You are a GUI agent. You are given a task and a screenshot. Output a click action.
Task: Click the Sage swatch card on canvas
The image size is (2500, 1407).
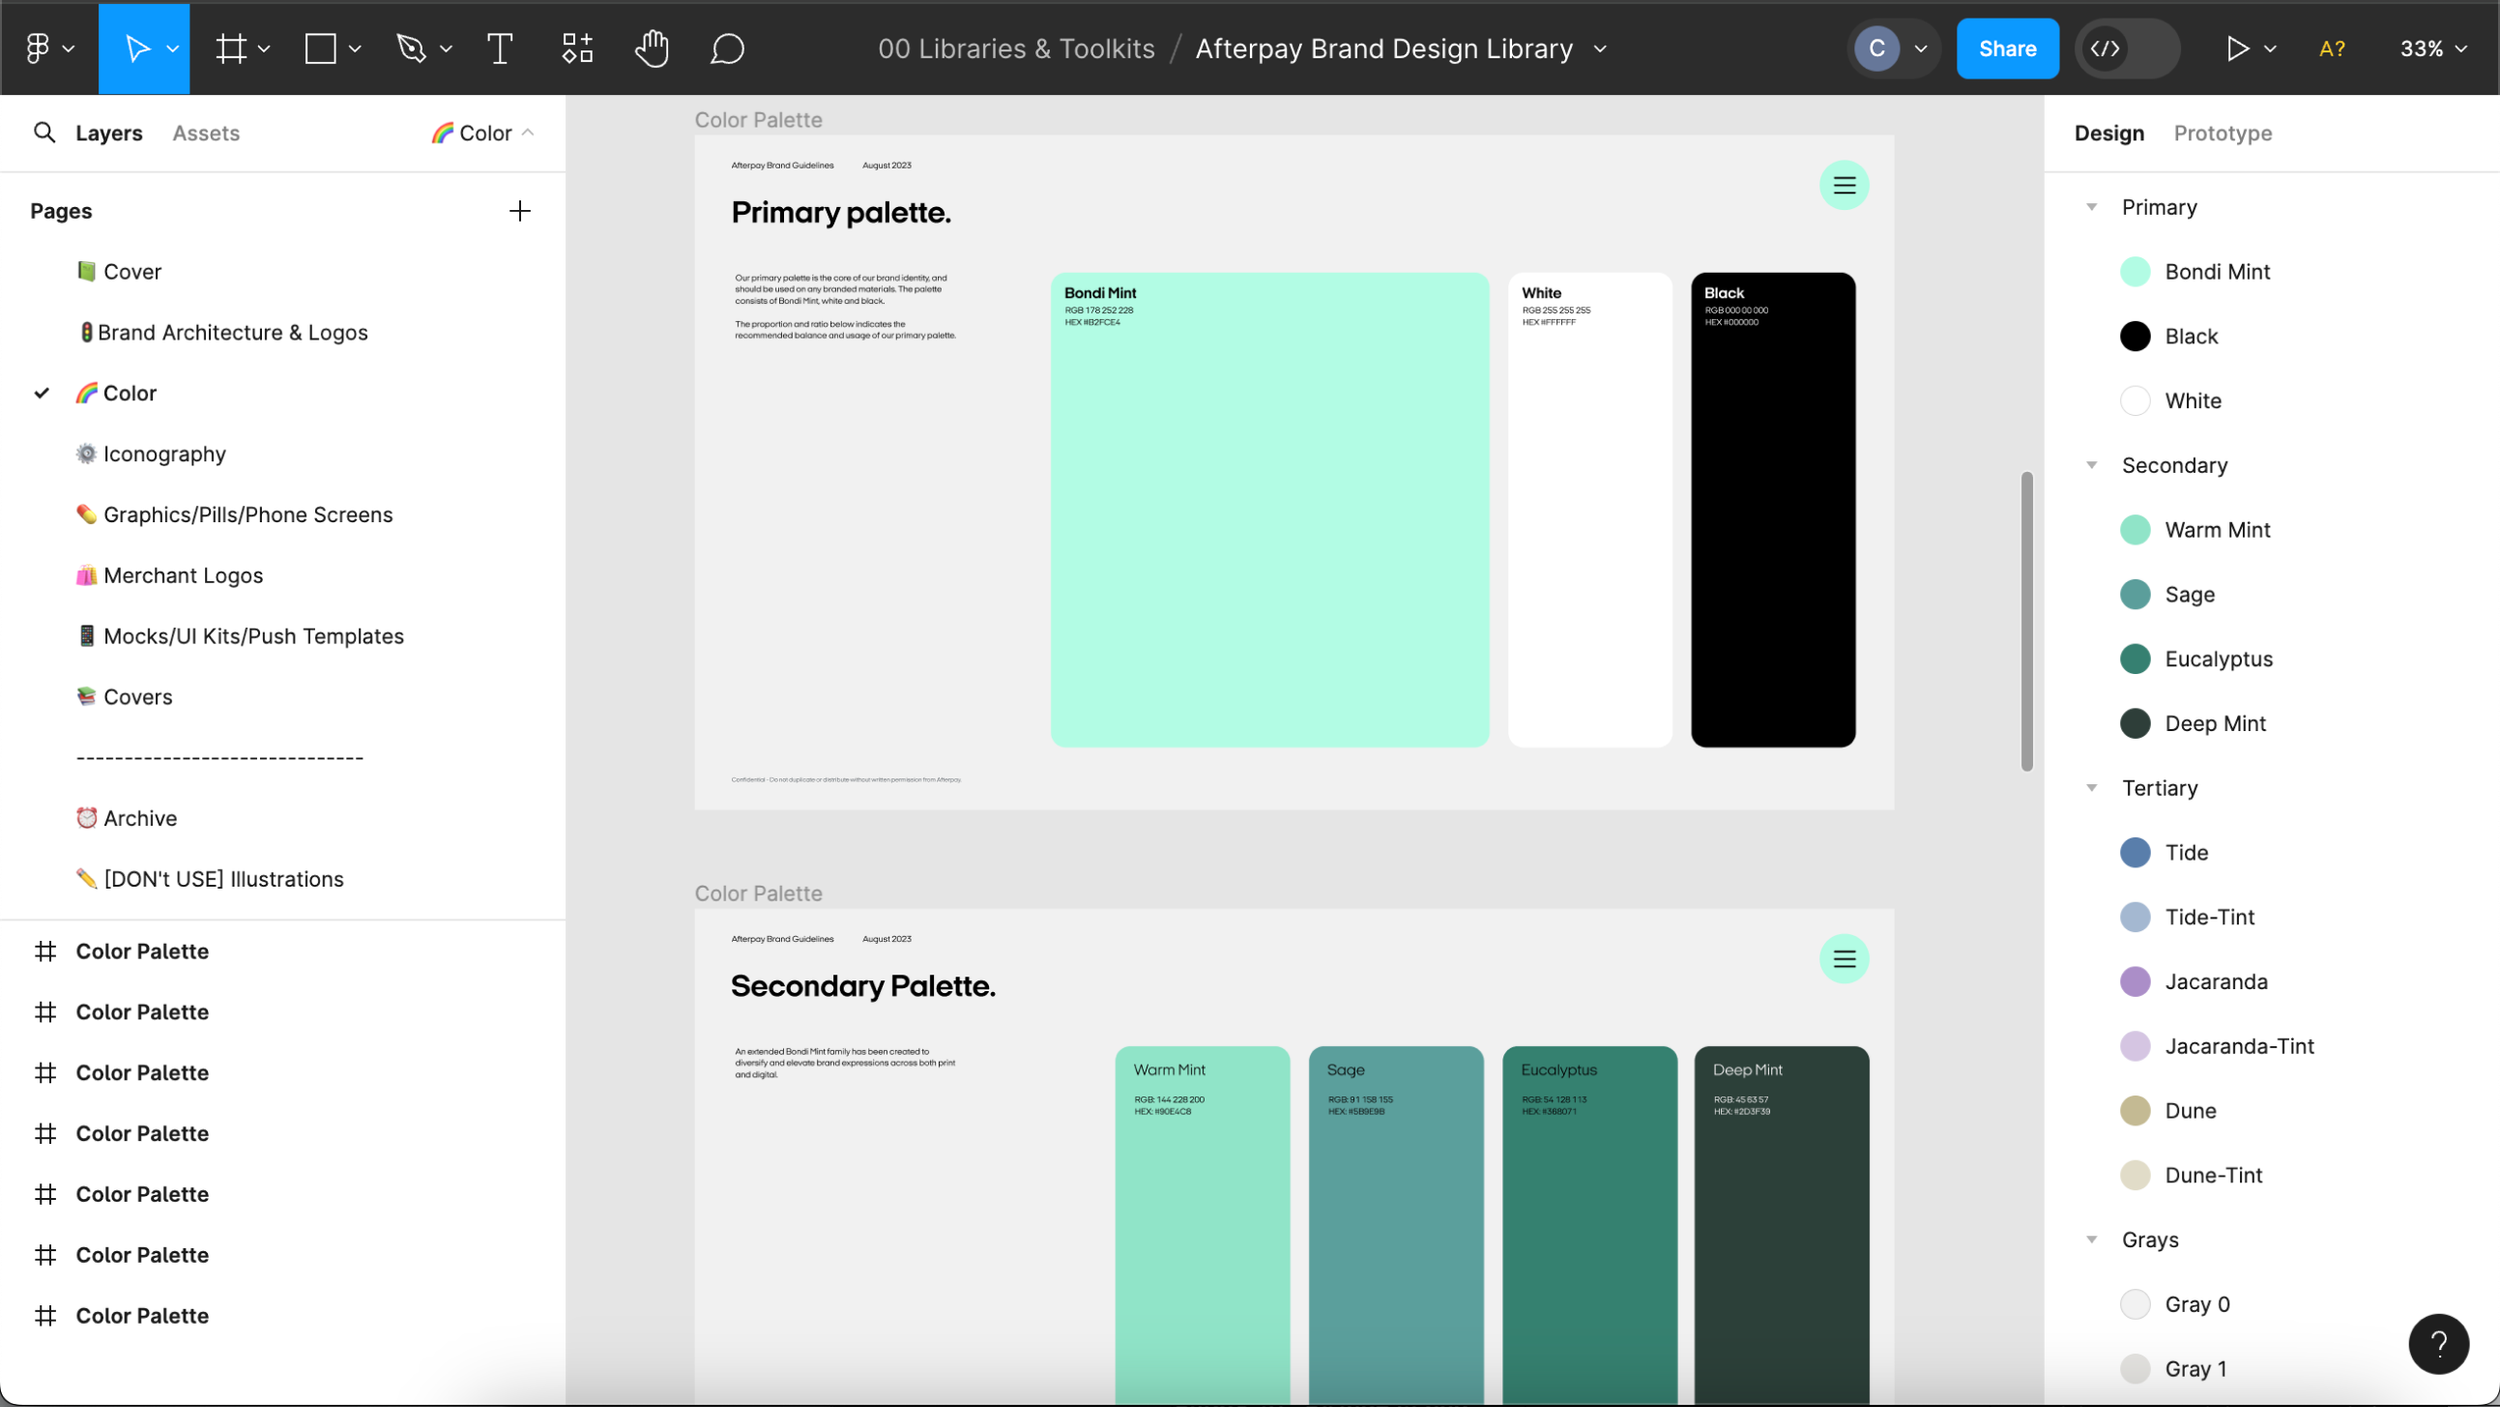[x=1395, y=1225]
